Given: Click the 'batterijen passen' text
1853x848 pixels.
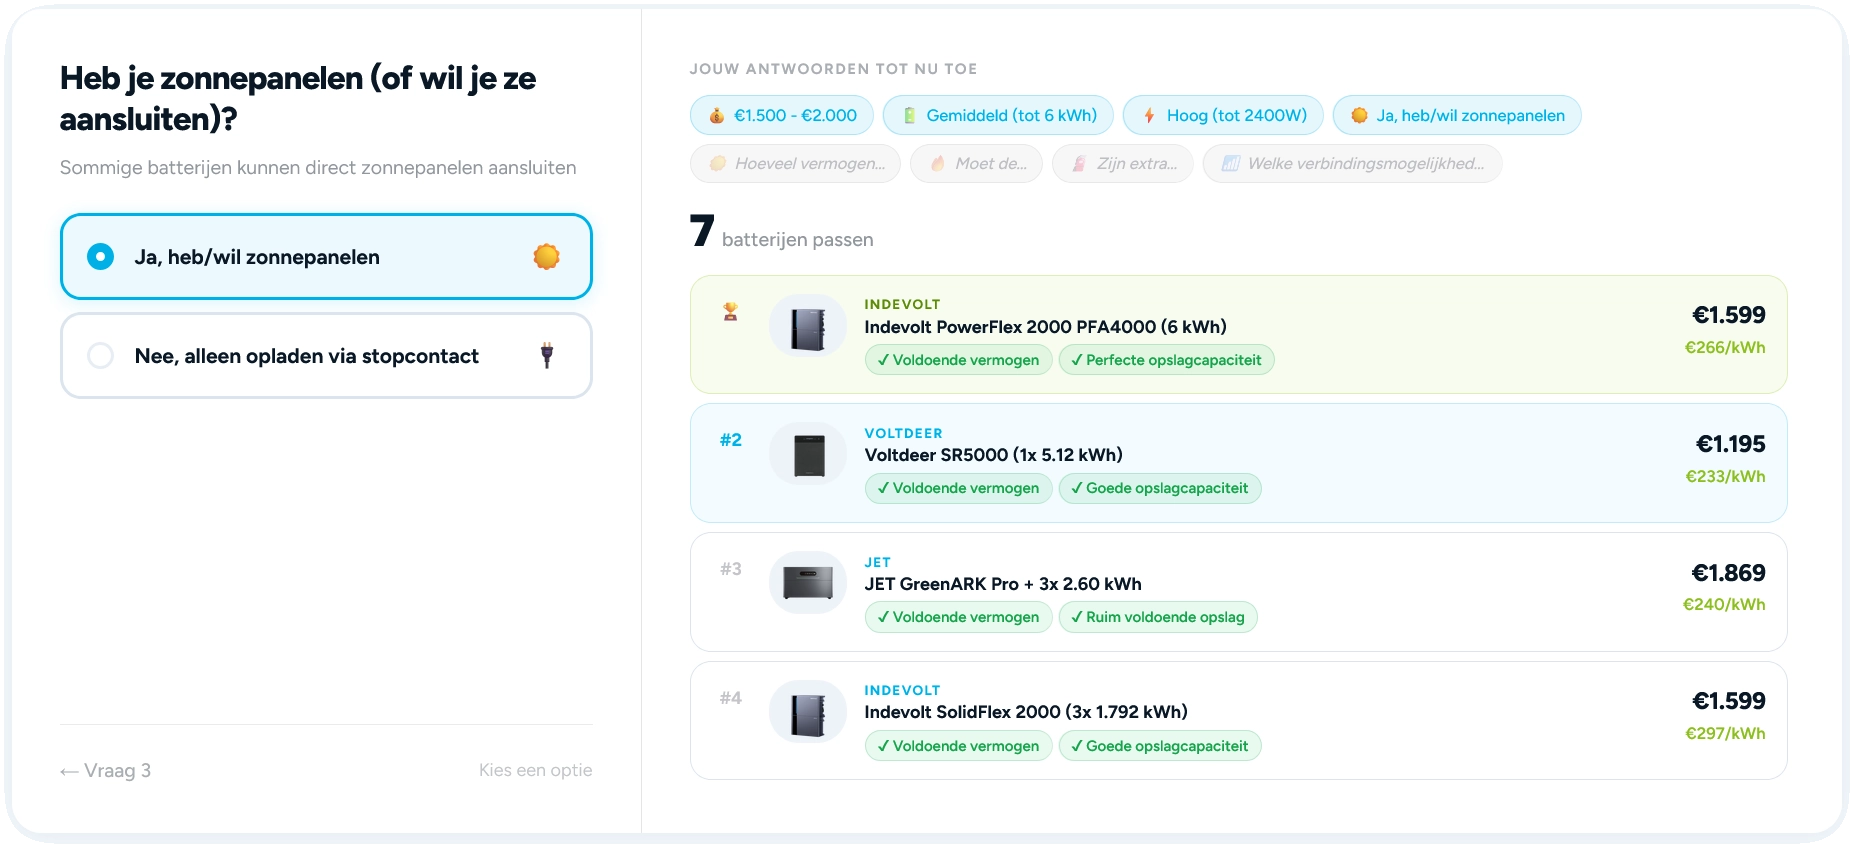Looking at the screenshot, I should click(797, 240).
